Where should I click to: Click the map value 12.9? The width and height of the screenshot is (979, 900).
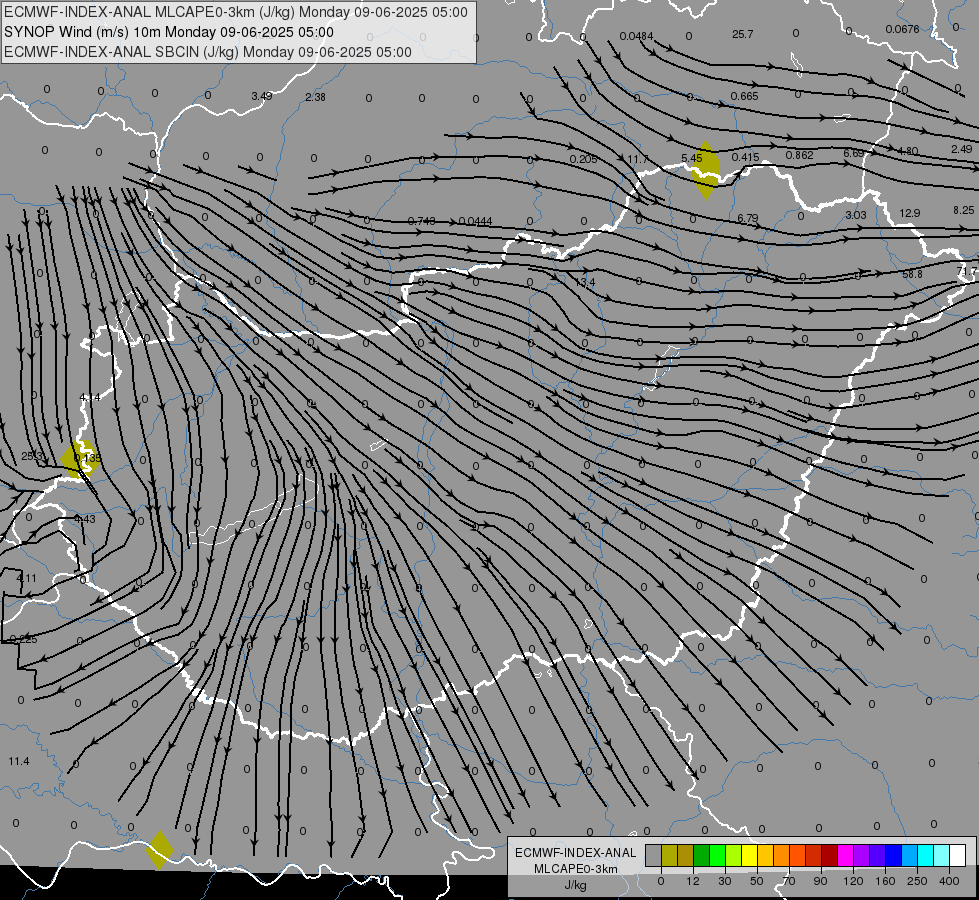pyautogui.click(x=910, y=213)
